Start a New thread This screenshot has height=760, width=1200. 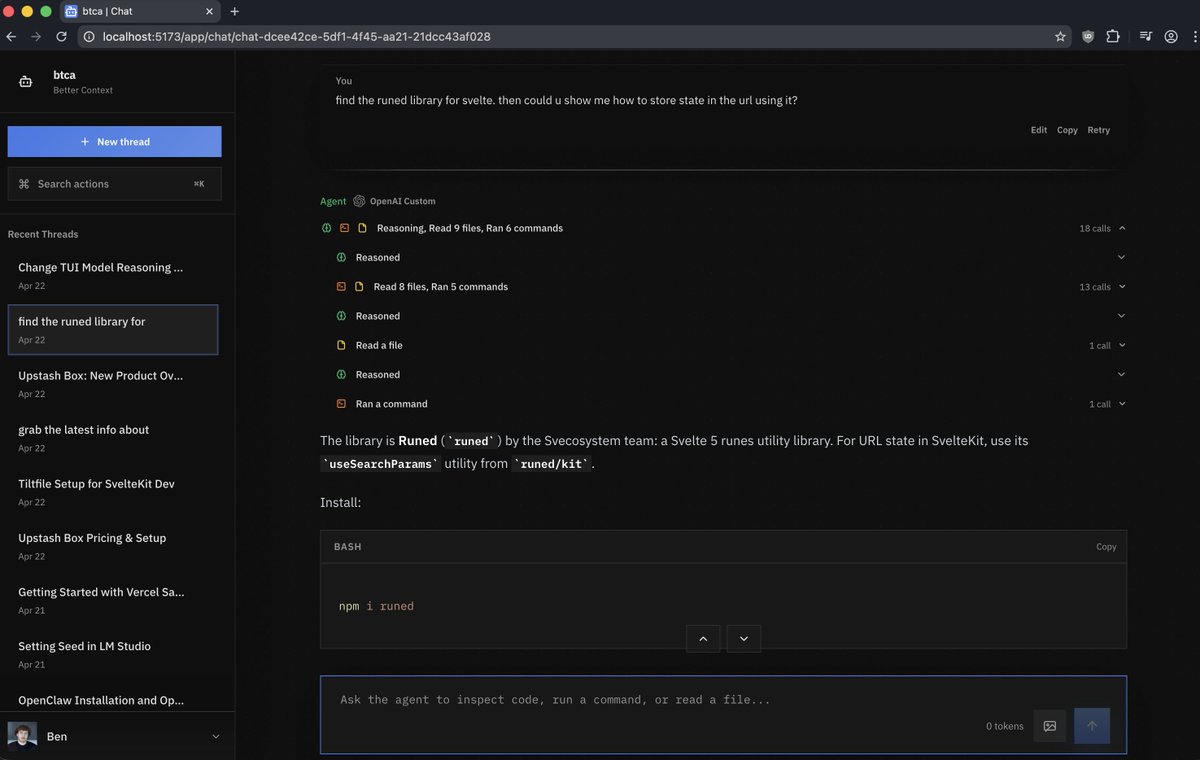tap(115, 142)
